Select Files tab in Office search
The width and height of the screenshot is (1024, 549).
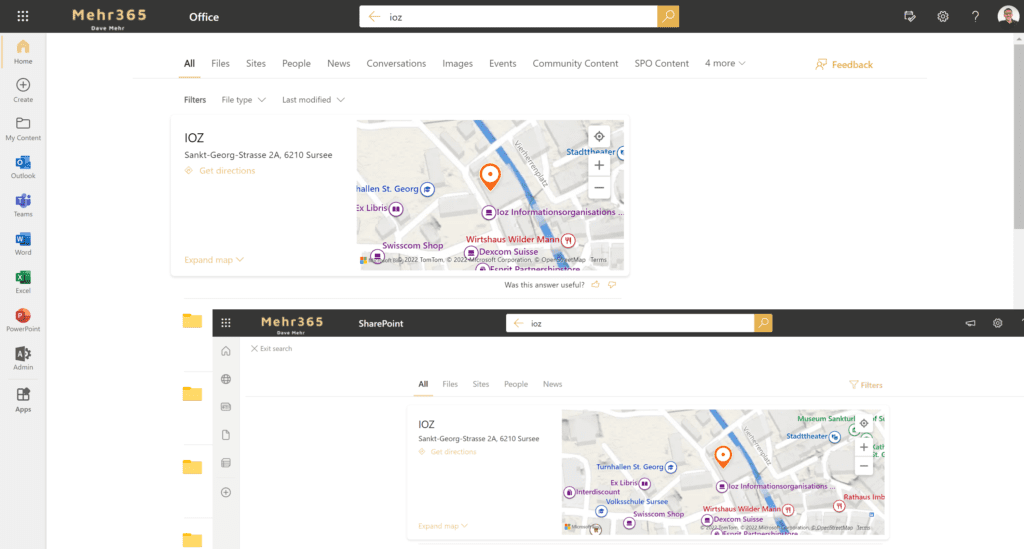(220, 63)
